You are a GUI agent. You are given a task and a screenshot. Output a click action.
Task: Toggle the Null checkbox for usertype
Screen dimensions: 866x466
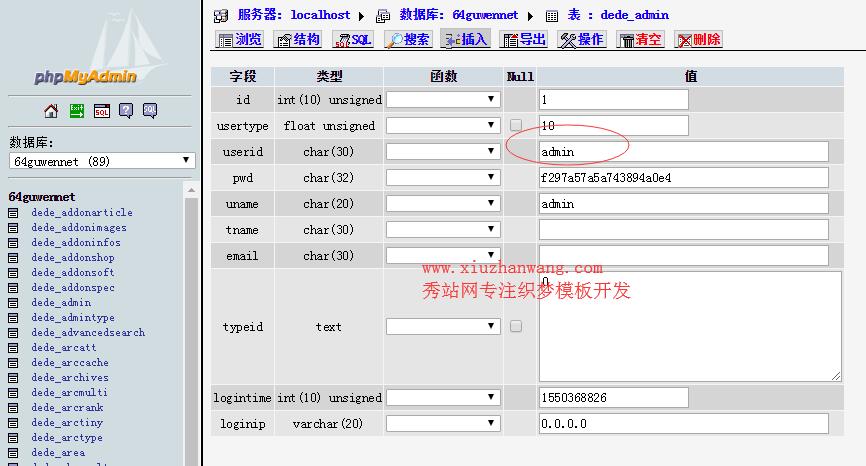pos(516,125)
